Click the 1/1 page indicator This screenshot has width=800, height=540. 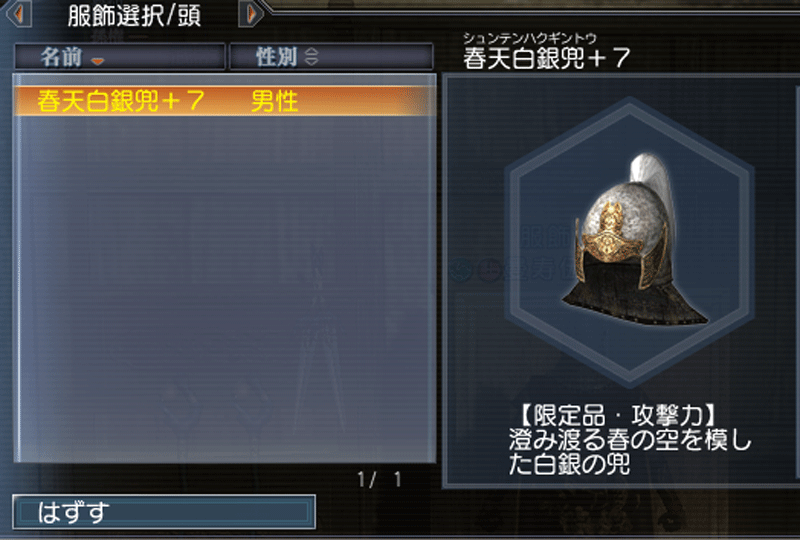(x=380, y=479)
